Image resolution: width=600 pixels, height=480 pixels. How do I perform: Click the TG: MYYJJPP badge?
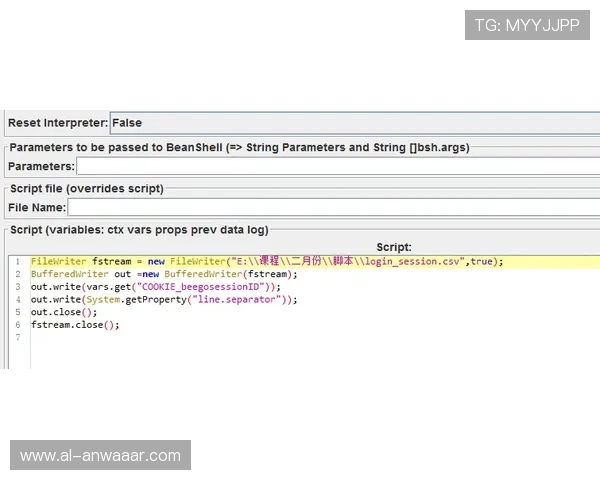[527, 25]
